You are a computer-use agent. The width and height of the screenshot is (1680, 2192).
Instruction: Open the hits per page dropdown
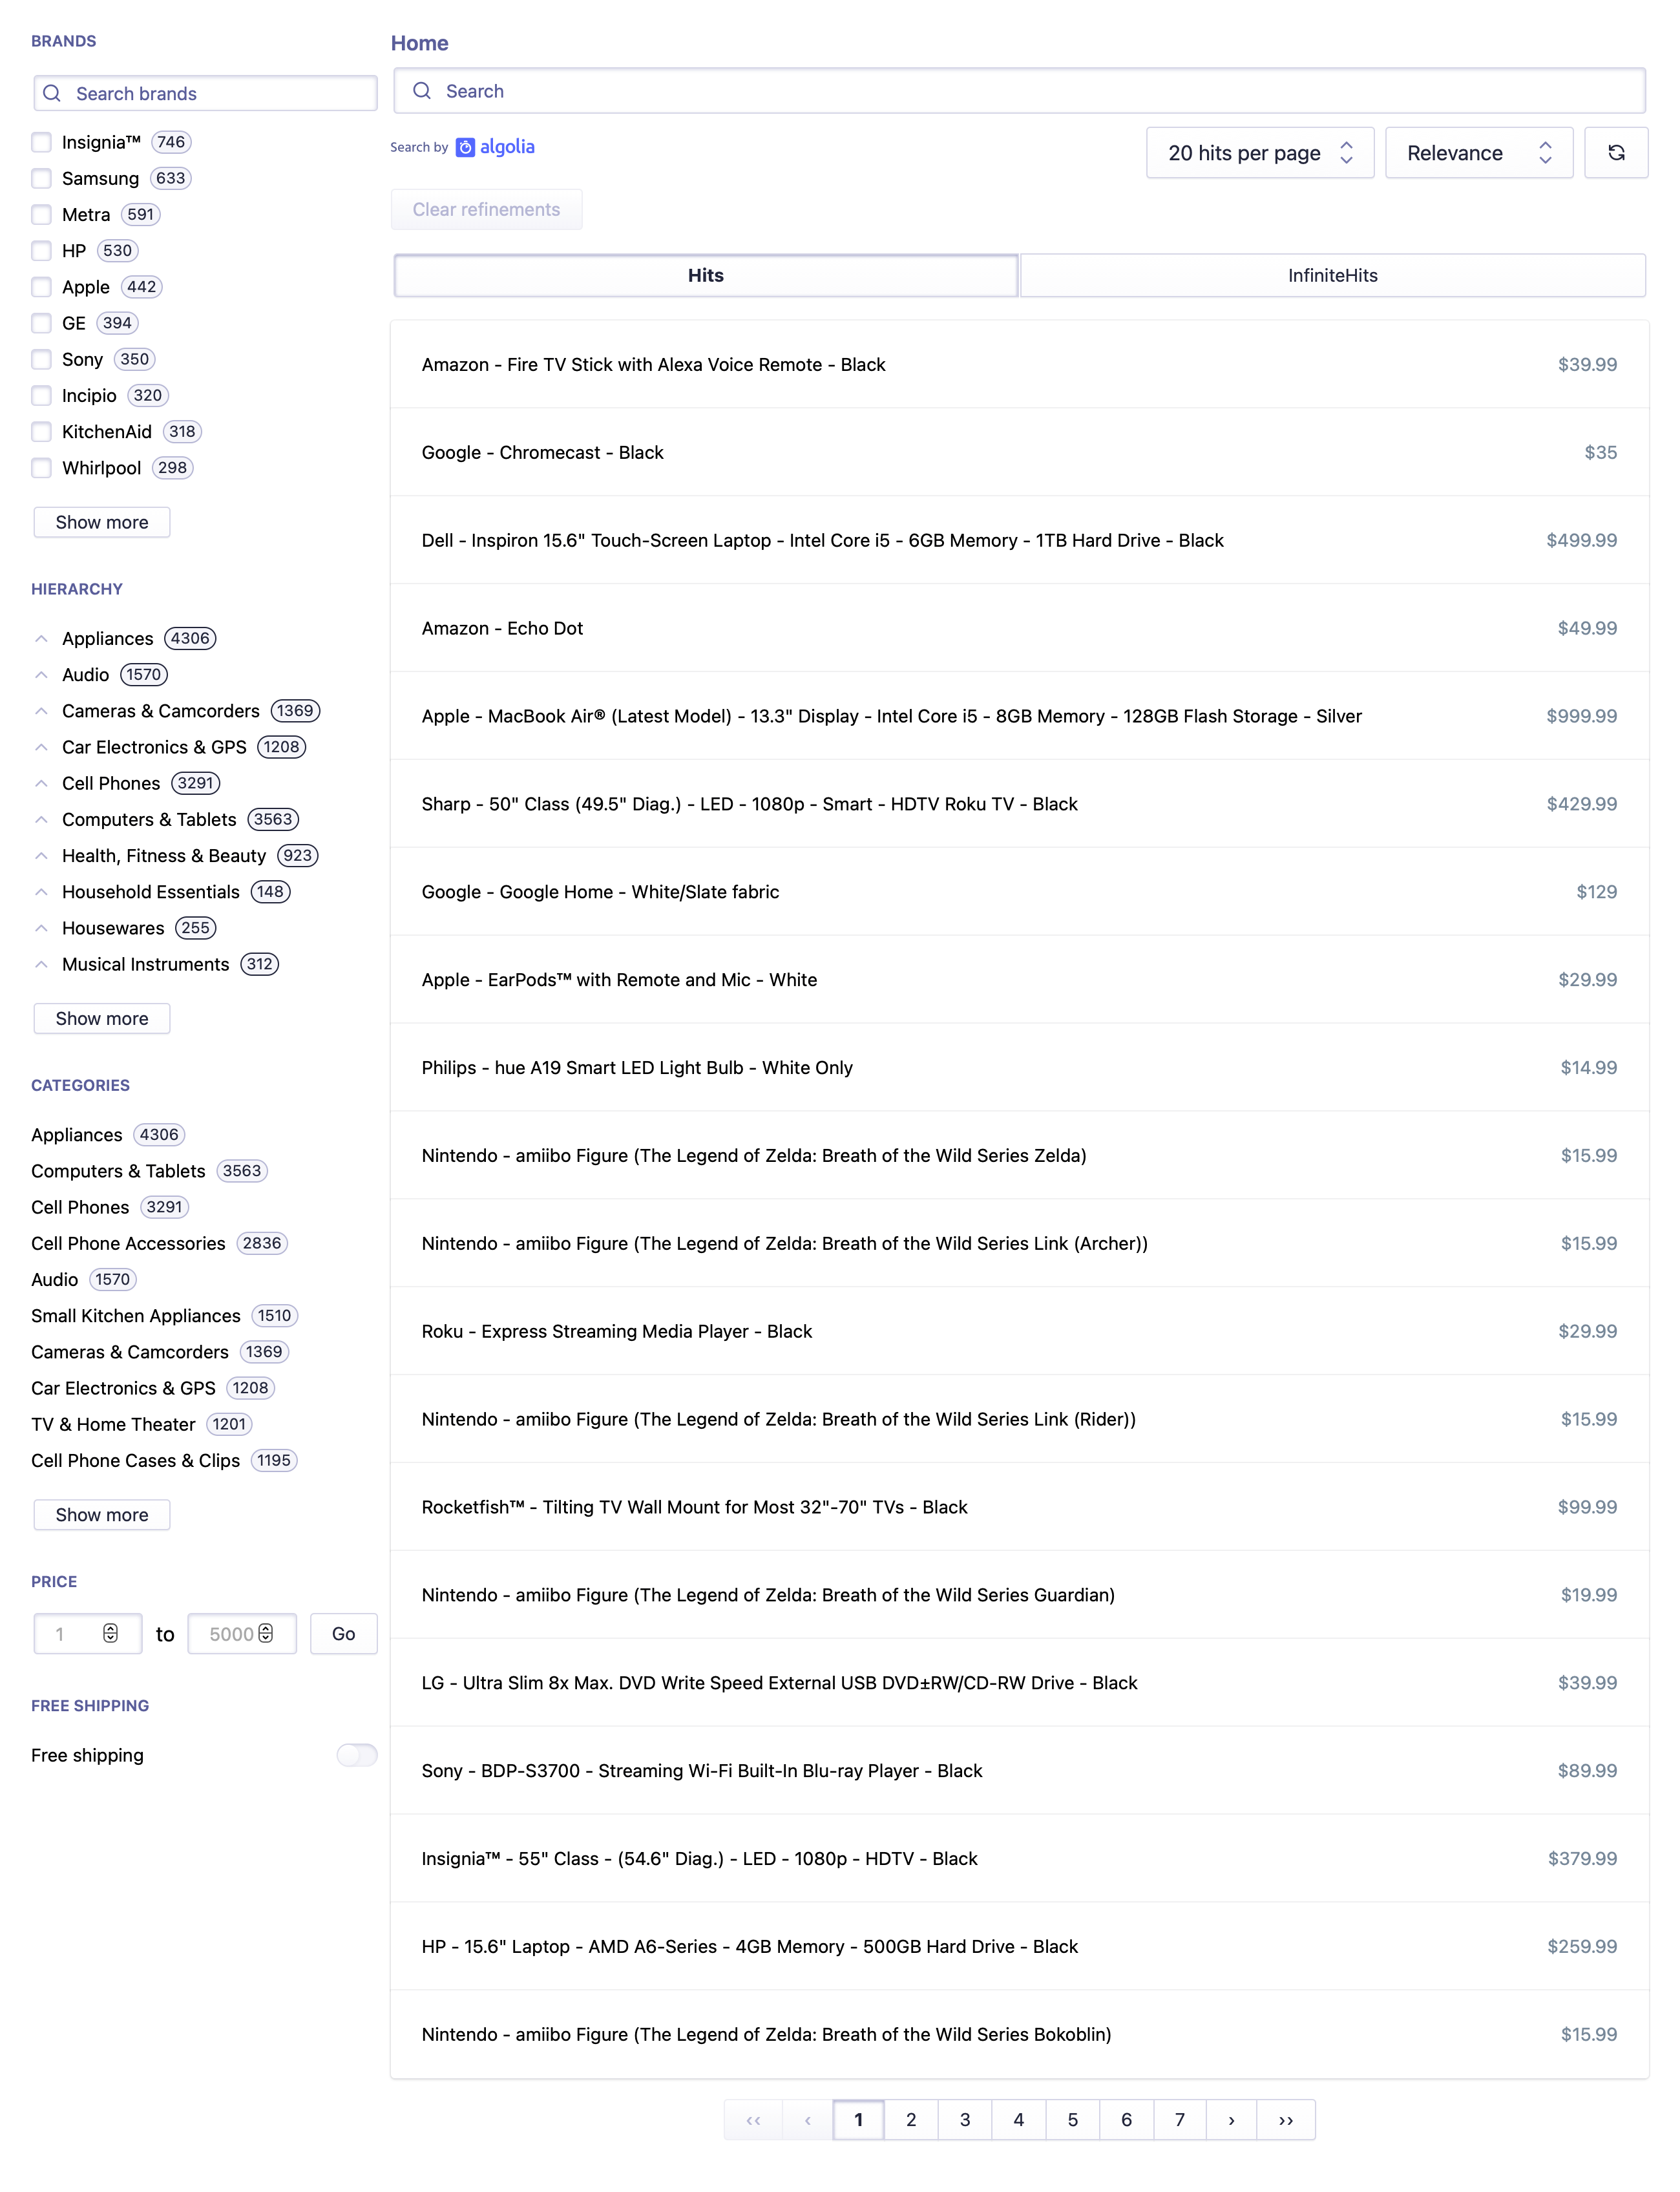click(1260, 153)
